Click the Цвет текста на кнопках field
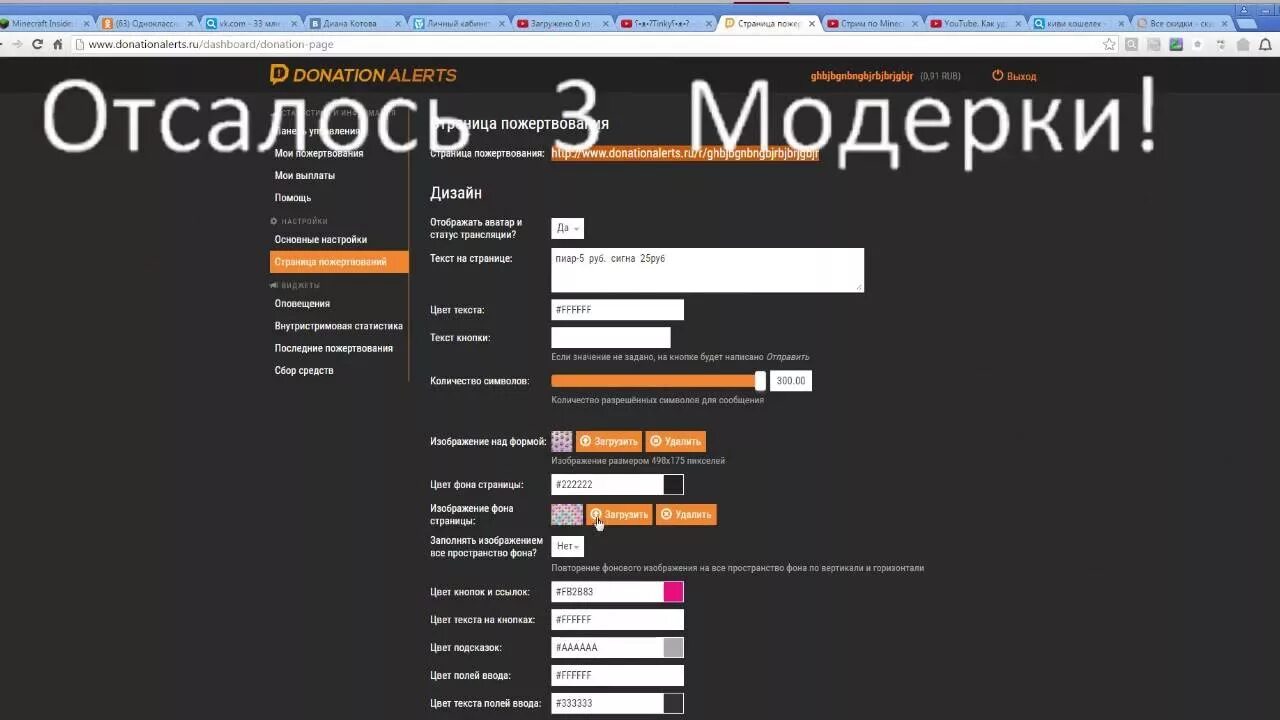 [617, 620]
